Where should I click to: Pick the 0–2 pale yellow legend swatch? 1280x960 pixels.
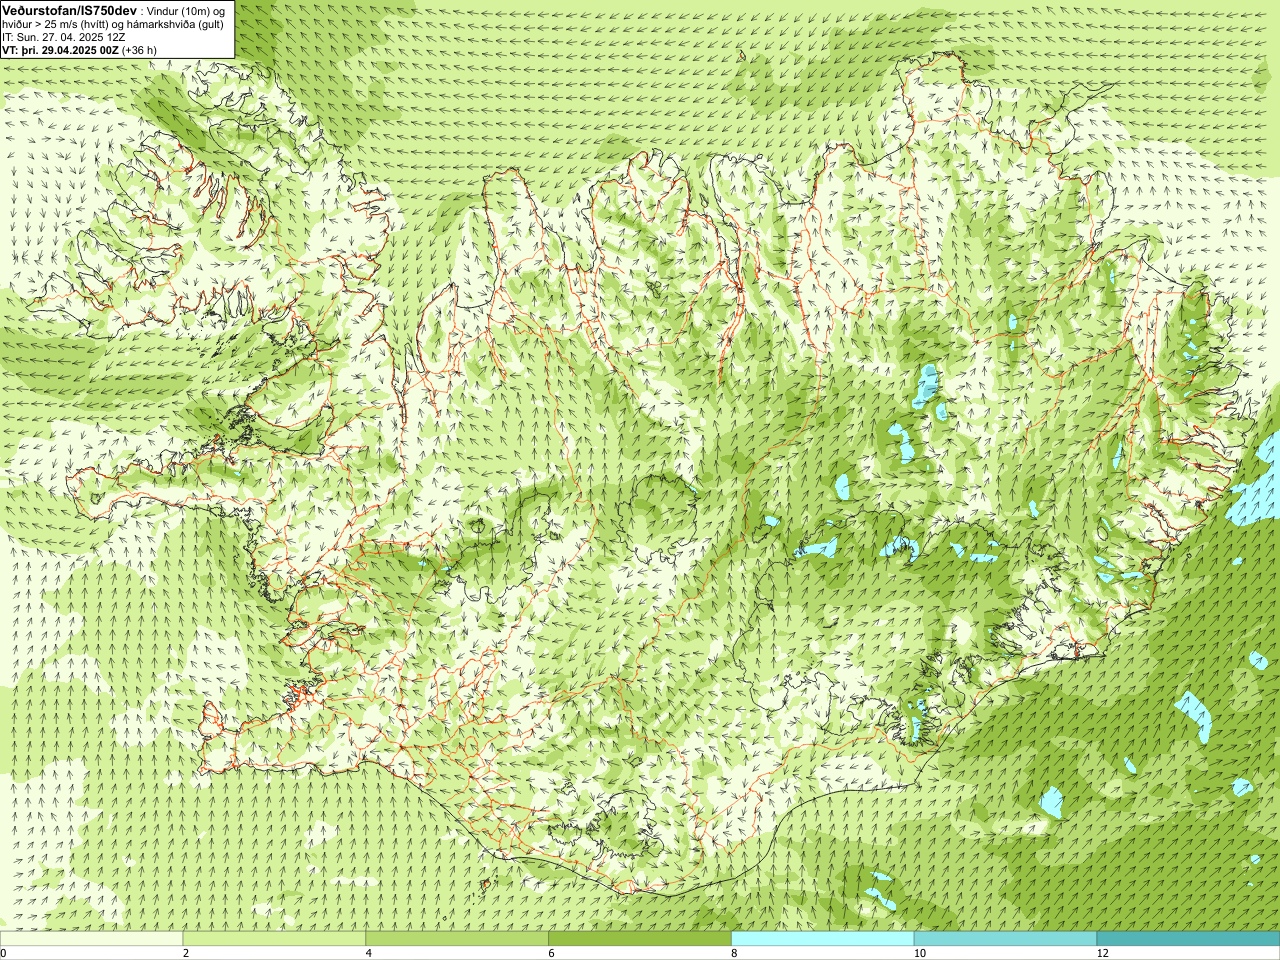tap(91, 939)
